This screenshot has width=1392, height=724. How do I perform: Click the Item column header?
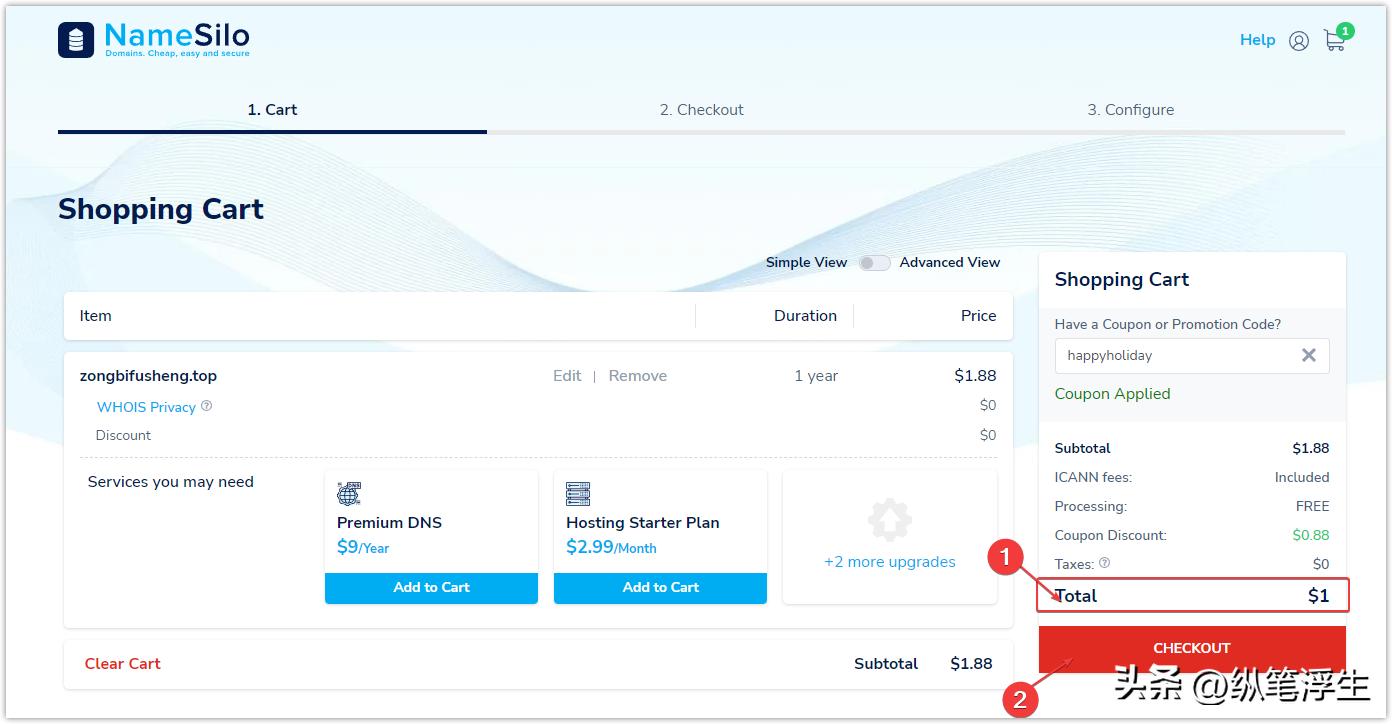coord(96,316)
